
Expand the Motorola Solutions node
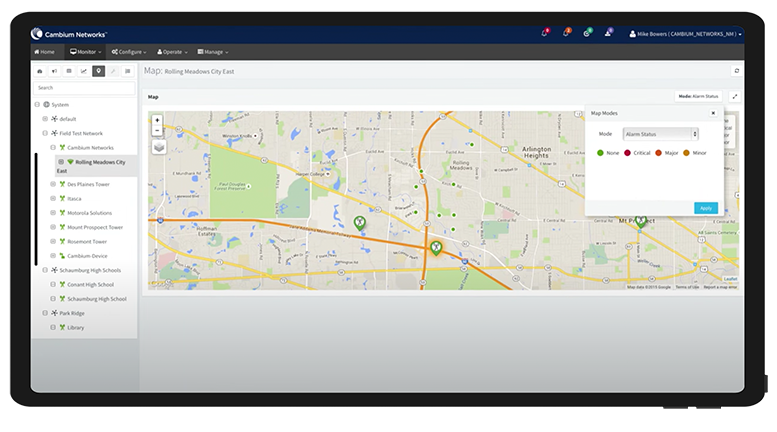coord(53,213)
